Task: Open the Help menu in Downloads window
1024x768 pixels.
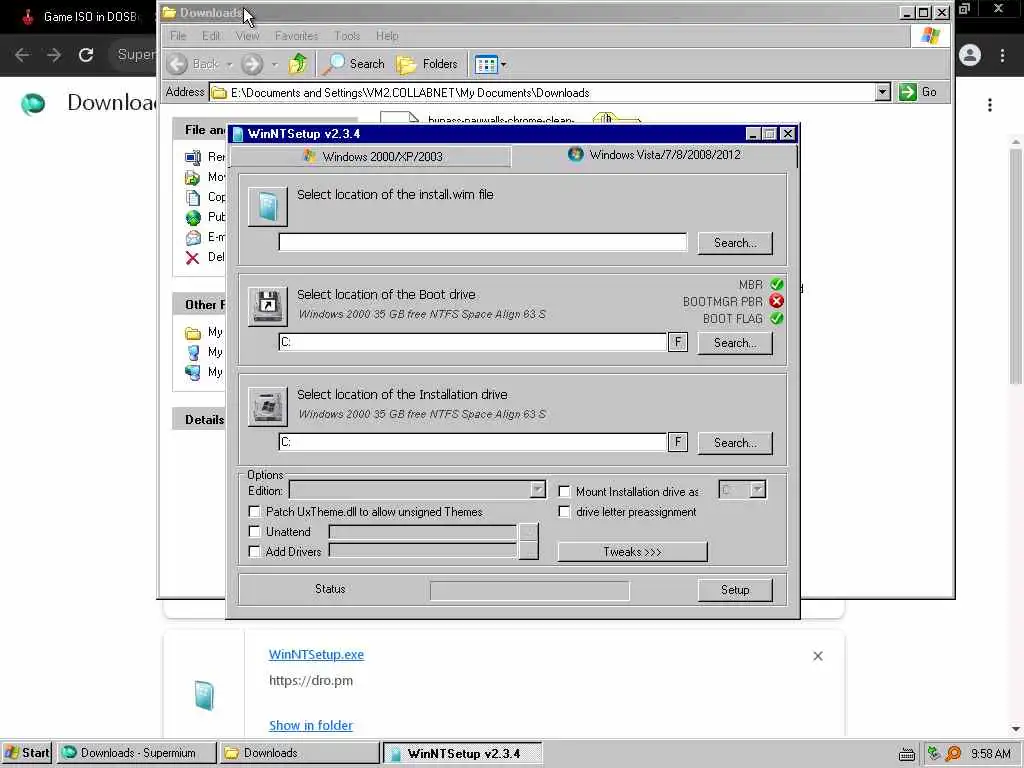Action: [387, 36]
